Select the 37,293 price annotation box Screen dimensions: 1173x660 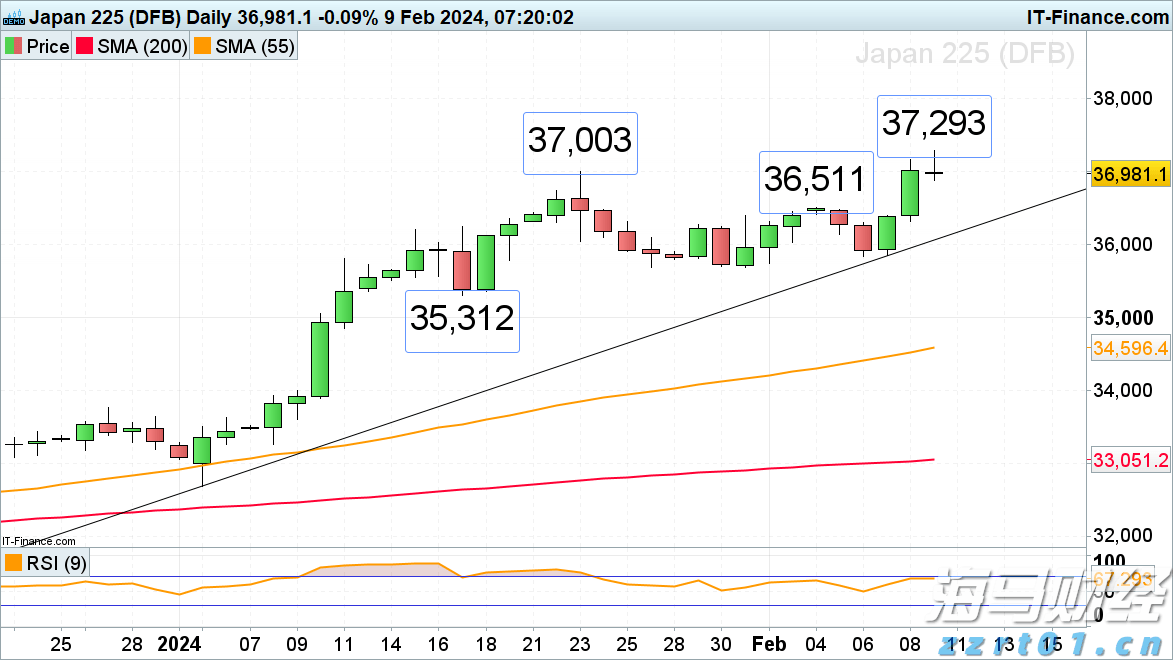click(x=933, y=123)
